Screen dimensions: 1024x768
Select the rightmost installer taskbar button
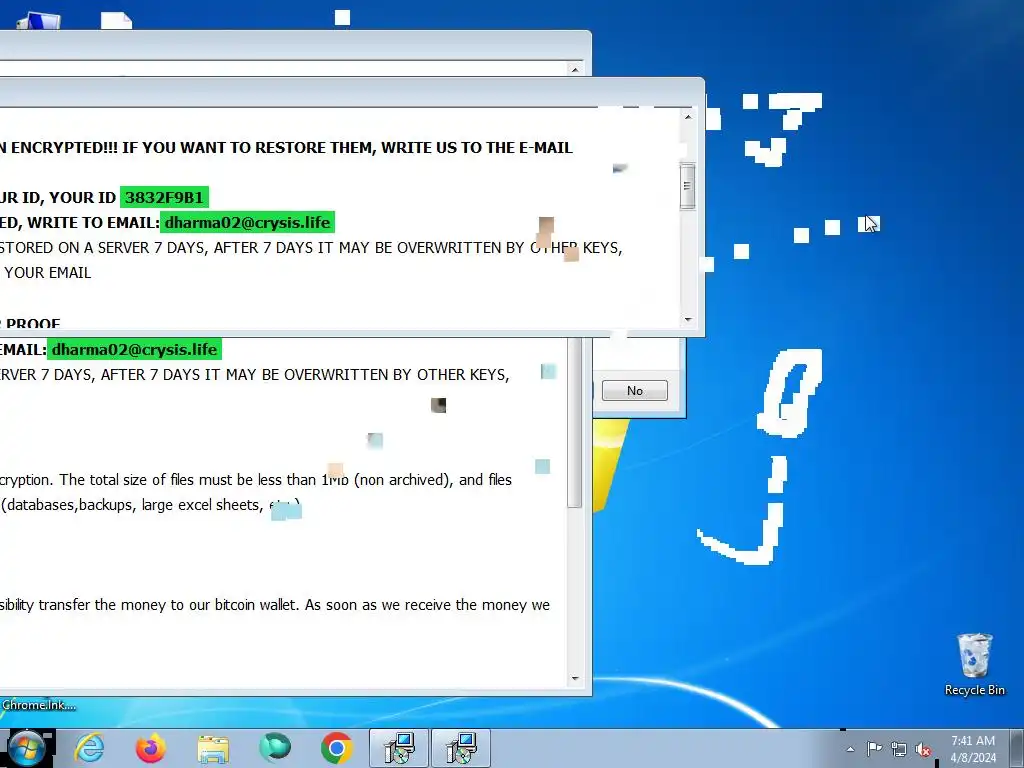click(x=461, y=748)
